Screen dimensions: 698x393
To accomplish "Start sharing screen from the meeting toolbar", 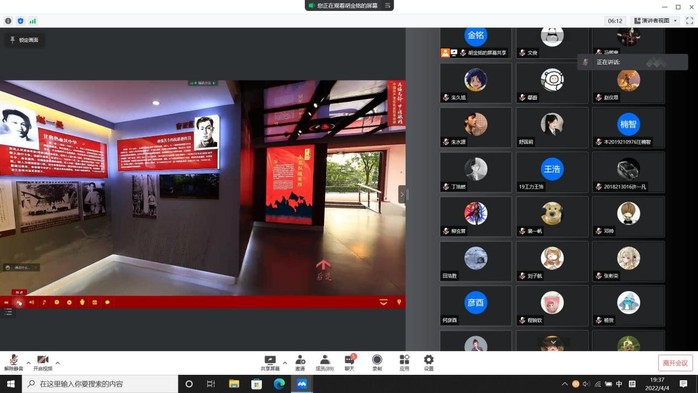I will 270,363.
